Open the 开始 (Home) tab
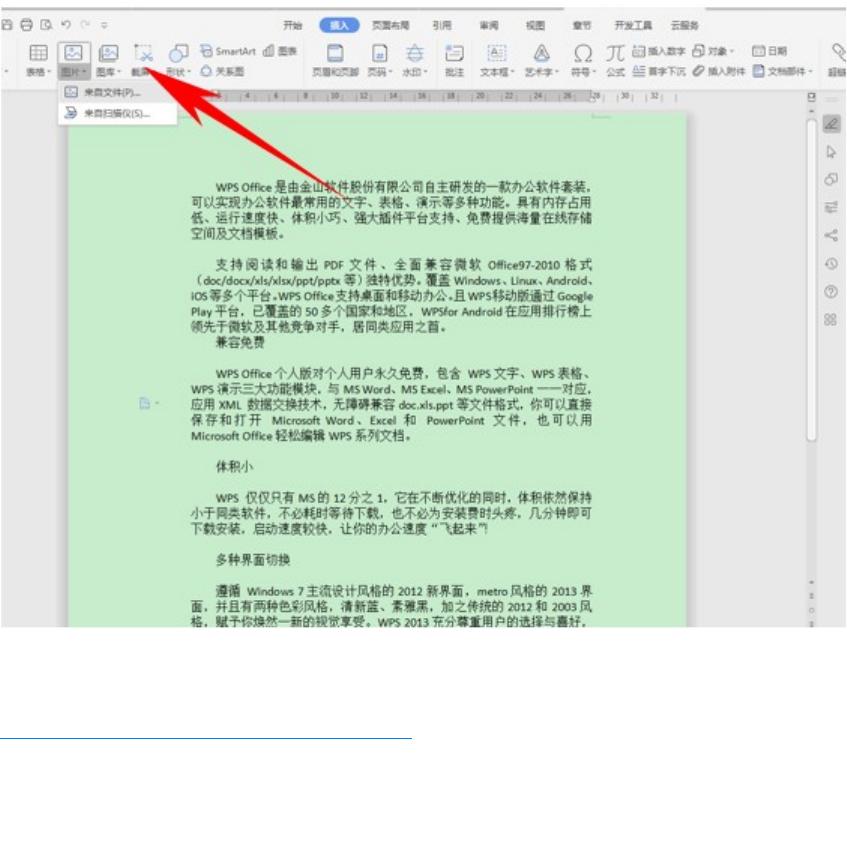 pyautogui.click(x=292, y=25)
